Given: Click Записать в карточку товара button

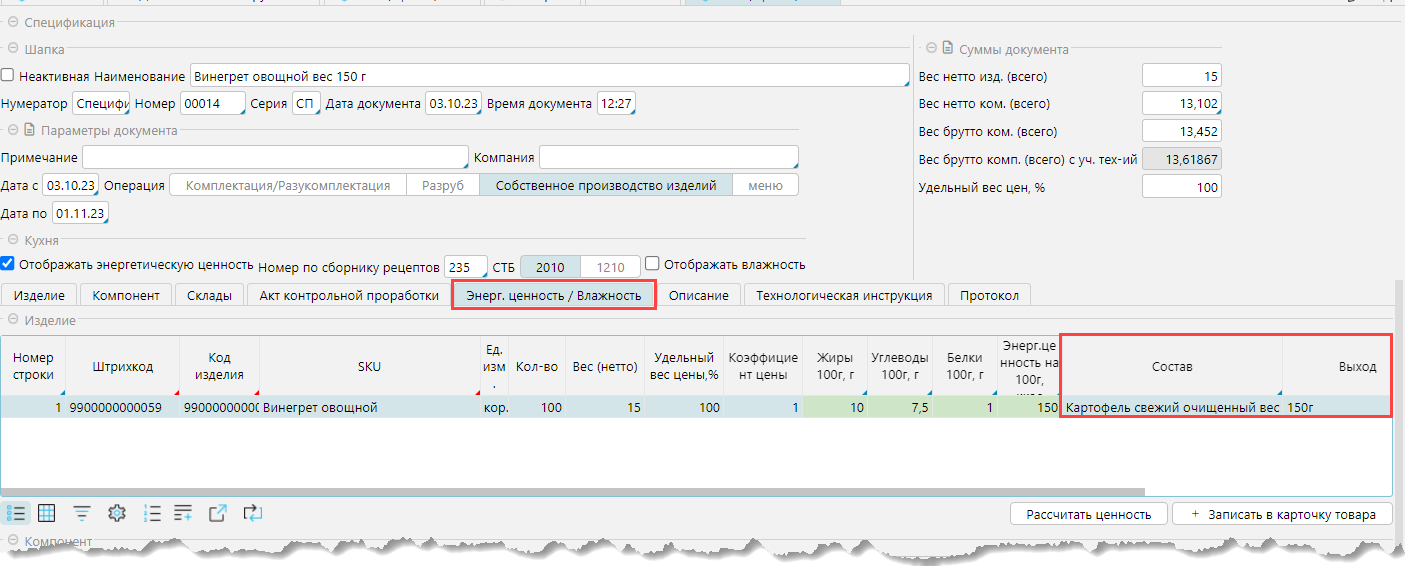Looking at the screenshot, I should tap(1282, 514).
